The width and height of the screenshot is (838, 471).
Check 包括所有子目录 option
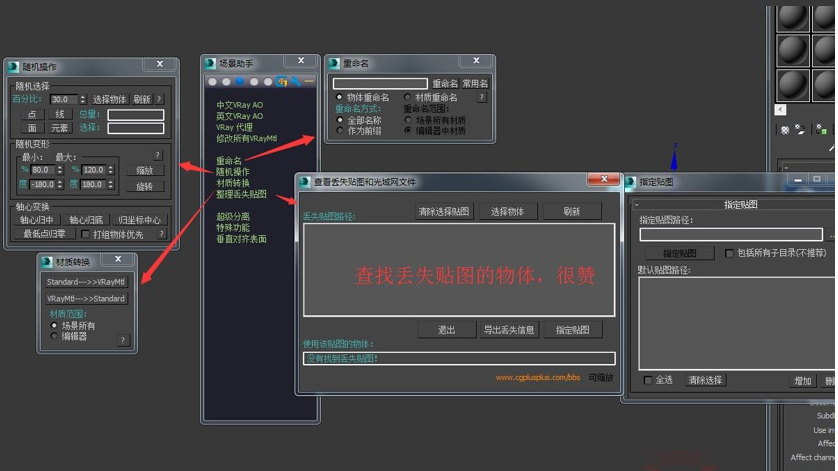[729, 254]
